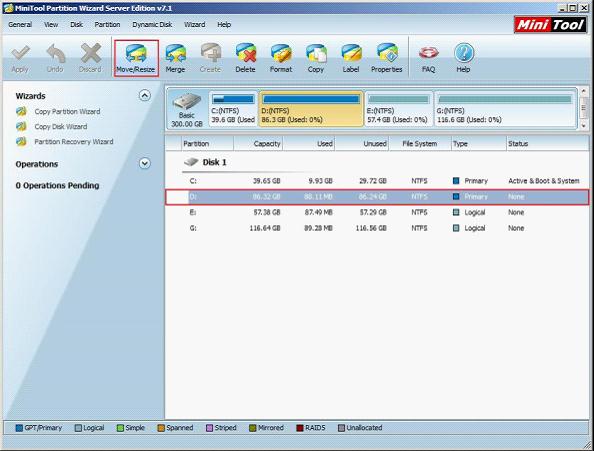The width and height of the screenshot is (594, 451).
Task: Click the Copy Partition Wizard icon
Action: point(21,111)
